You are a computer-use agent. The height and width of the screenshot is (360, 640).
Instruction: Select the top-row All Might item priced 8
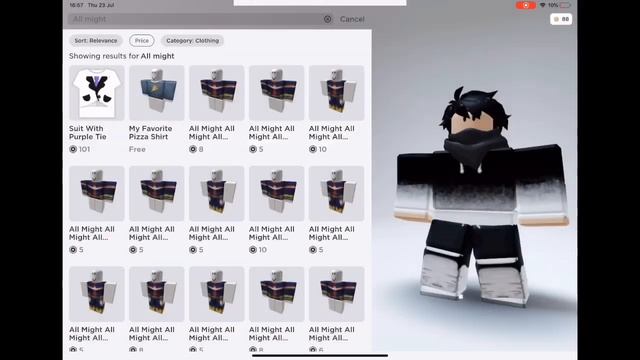tap(217, 93)
